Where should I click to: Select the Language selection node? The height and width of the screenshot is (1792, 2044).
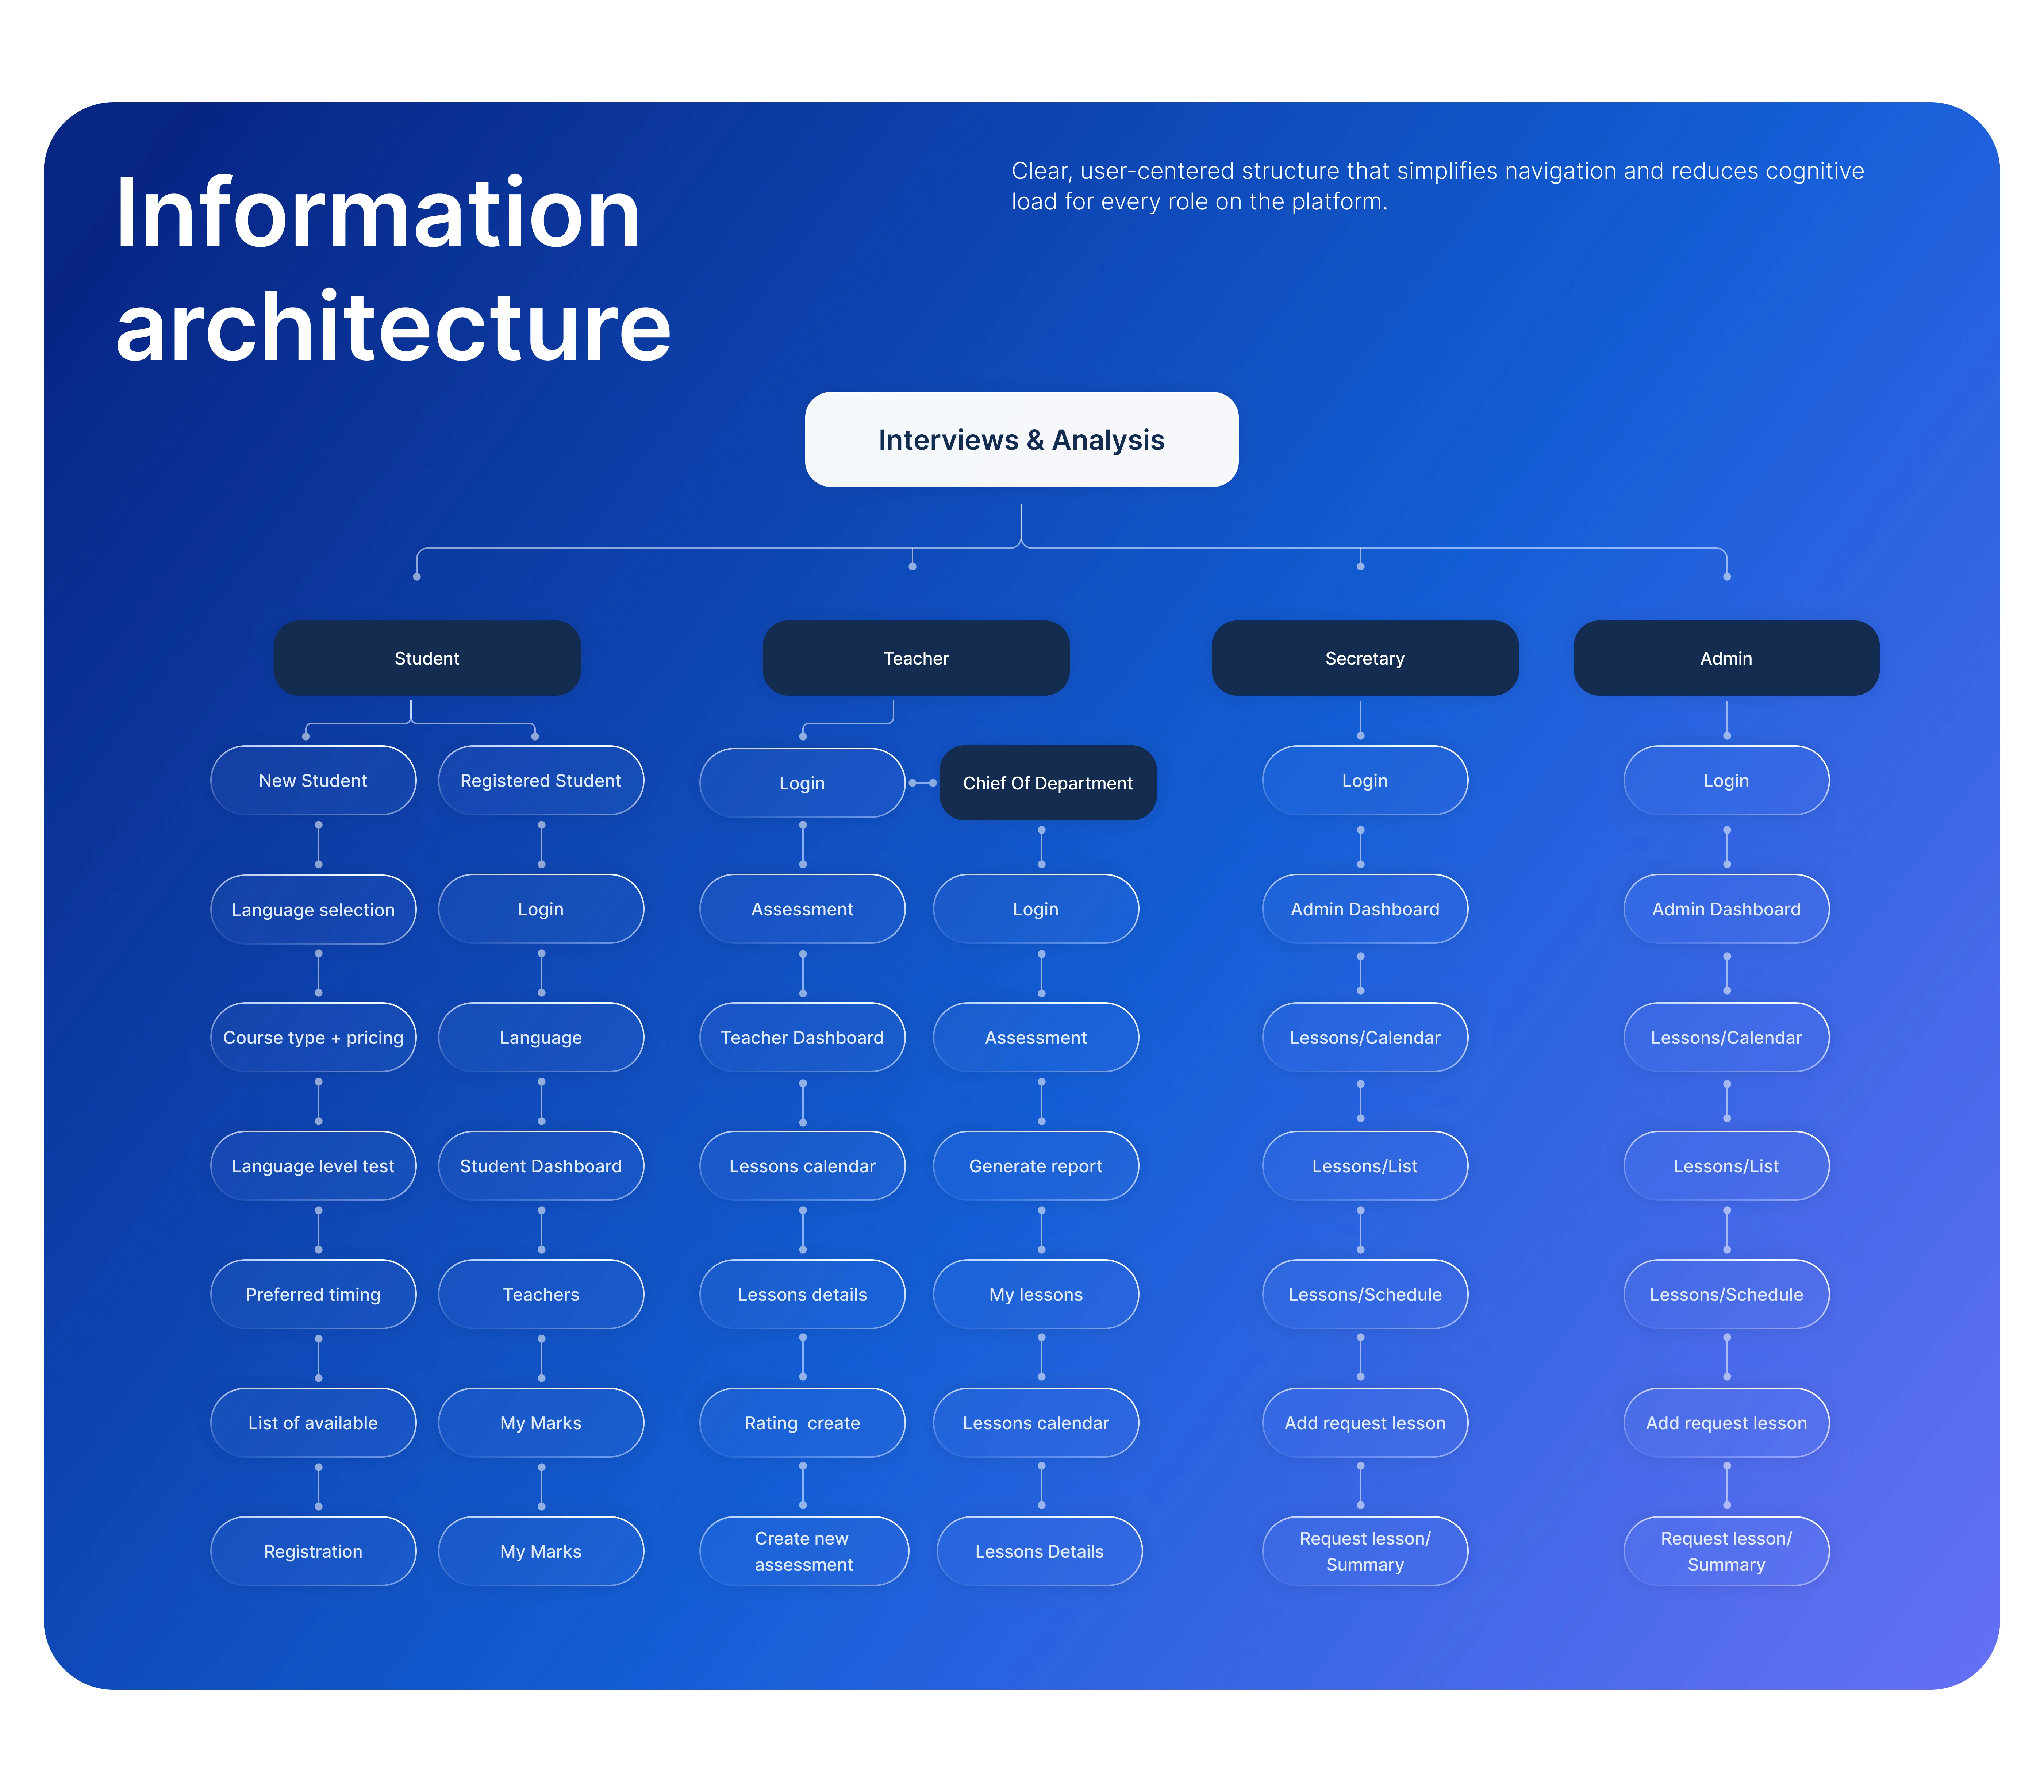coord(313,909)
